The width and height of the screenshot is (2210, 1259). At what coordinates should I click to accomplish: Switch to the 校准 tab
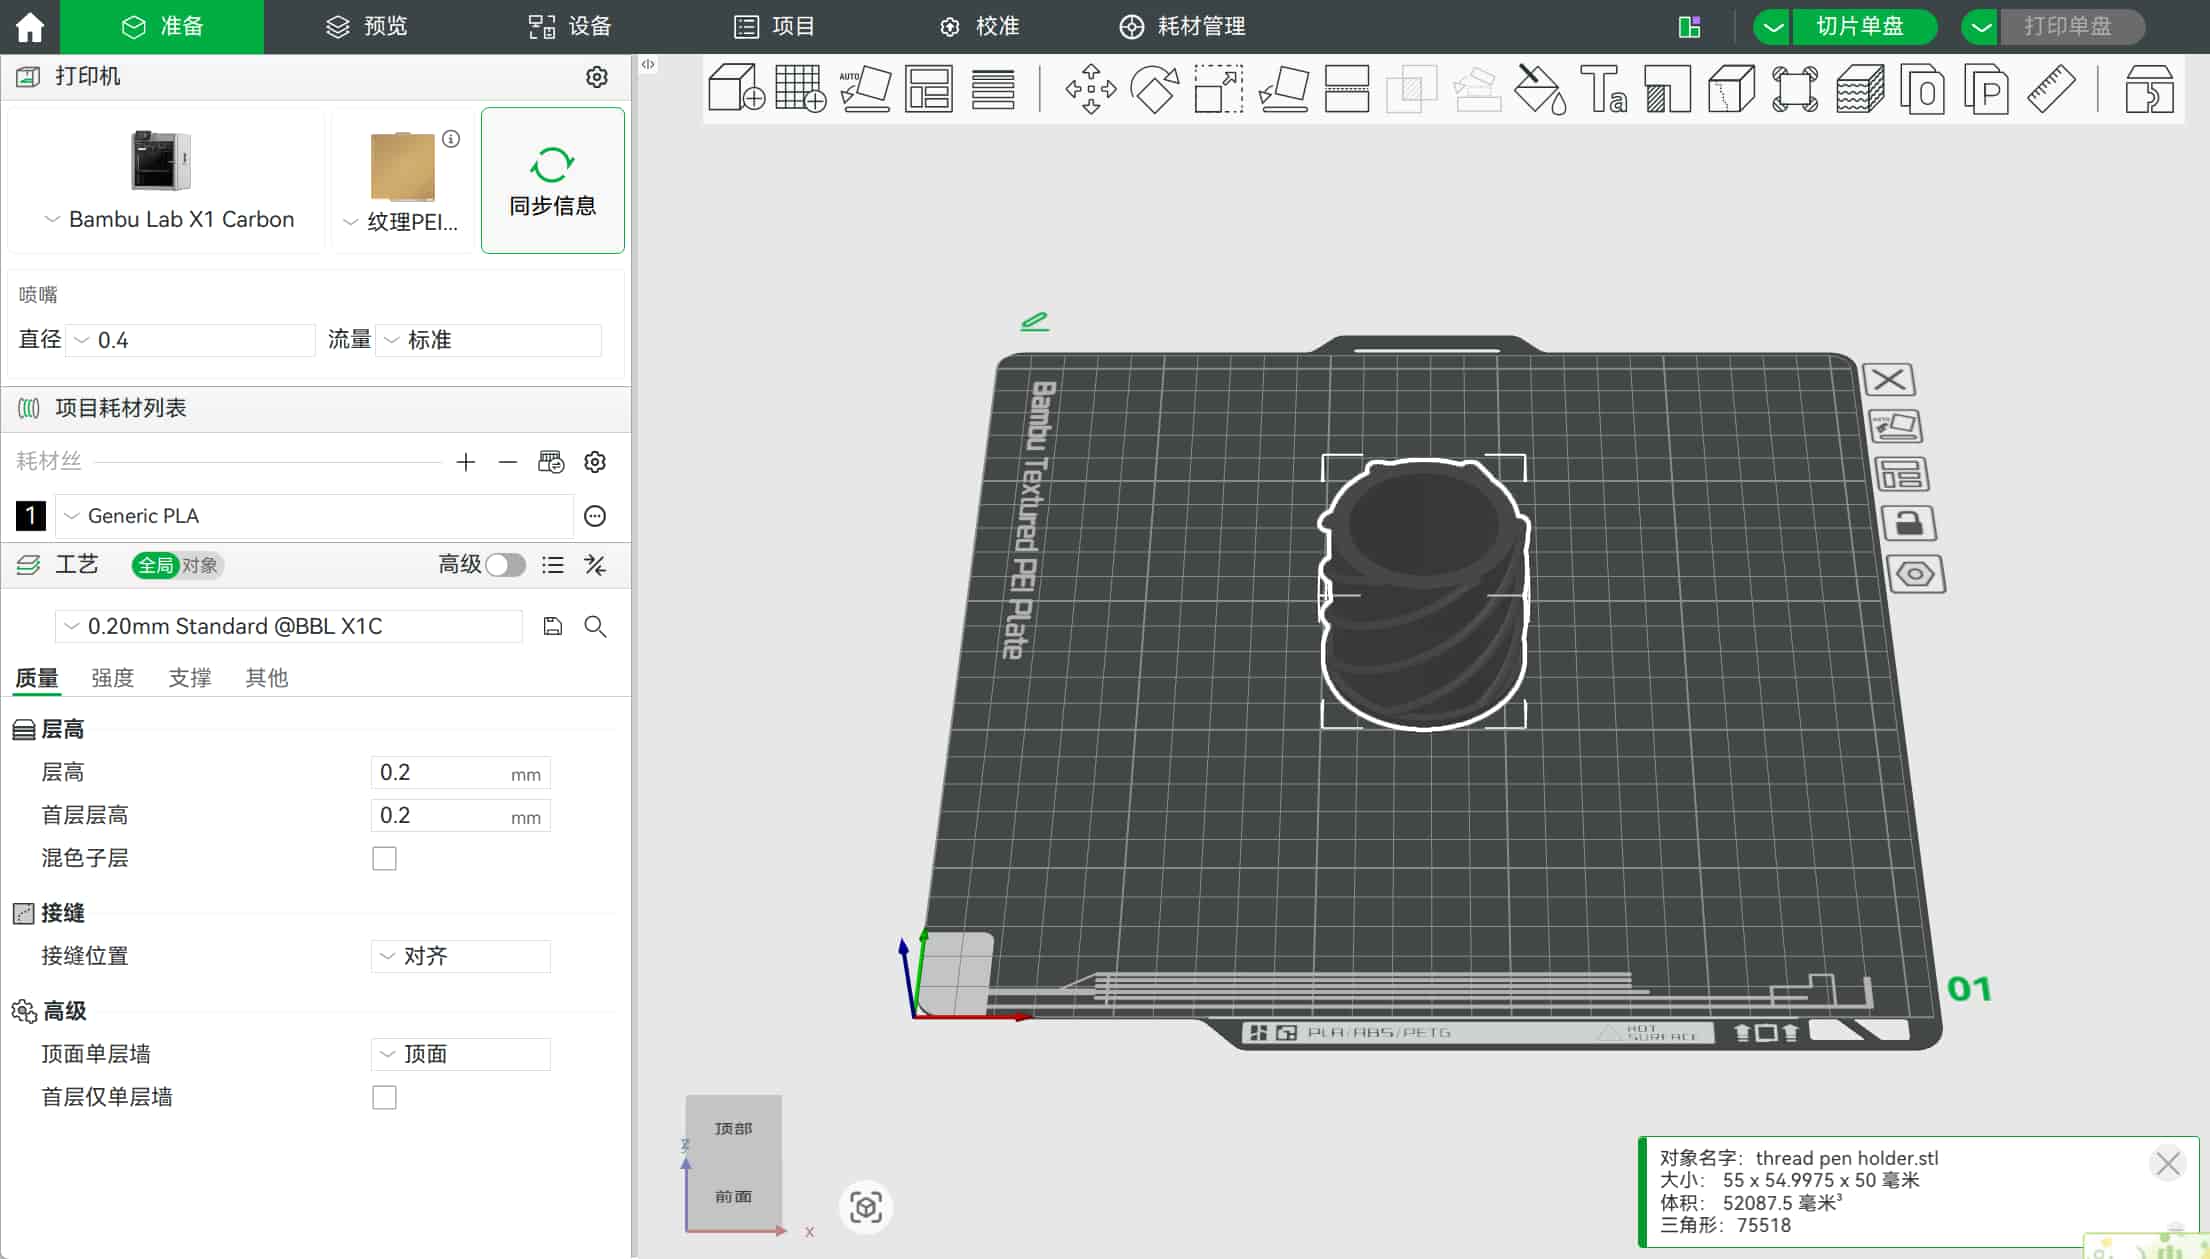coord(979,27)
